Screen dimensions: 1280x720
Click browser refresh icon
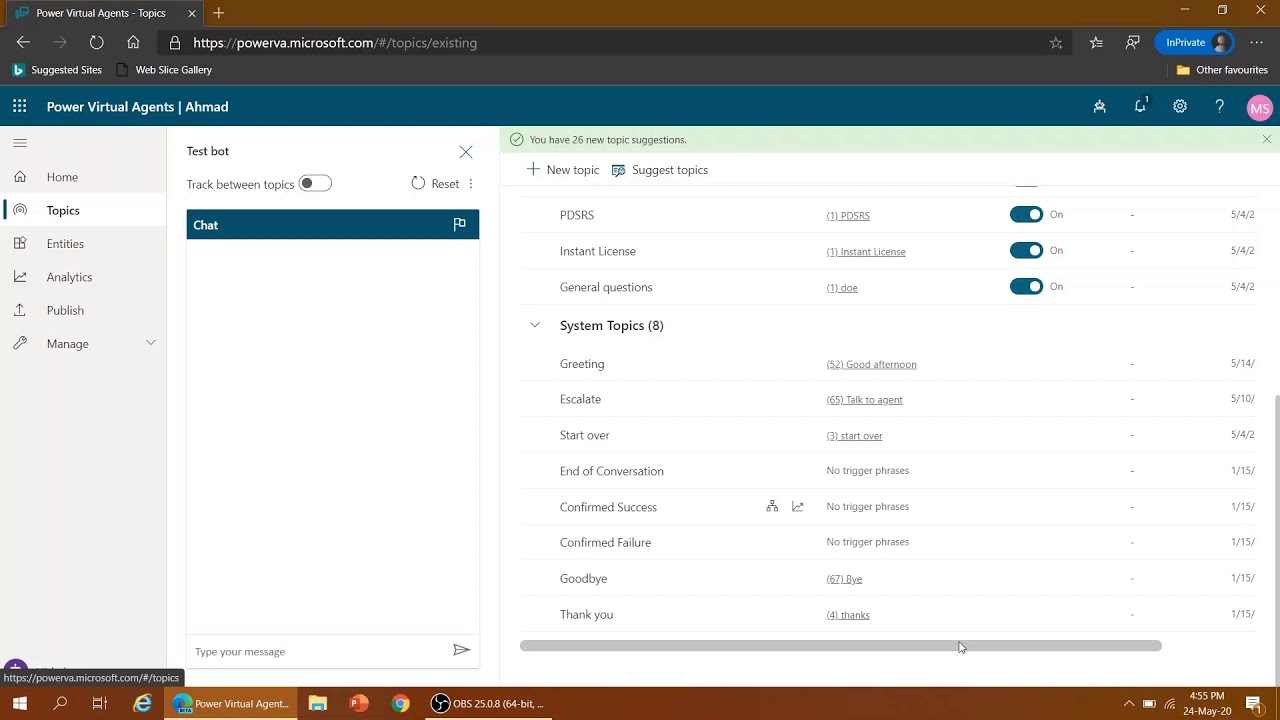click(x=96, y=42)
